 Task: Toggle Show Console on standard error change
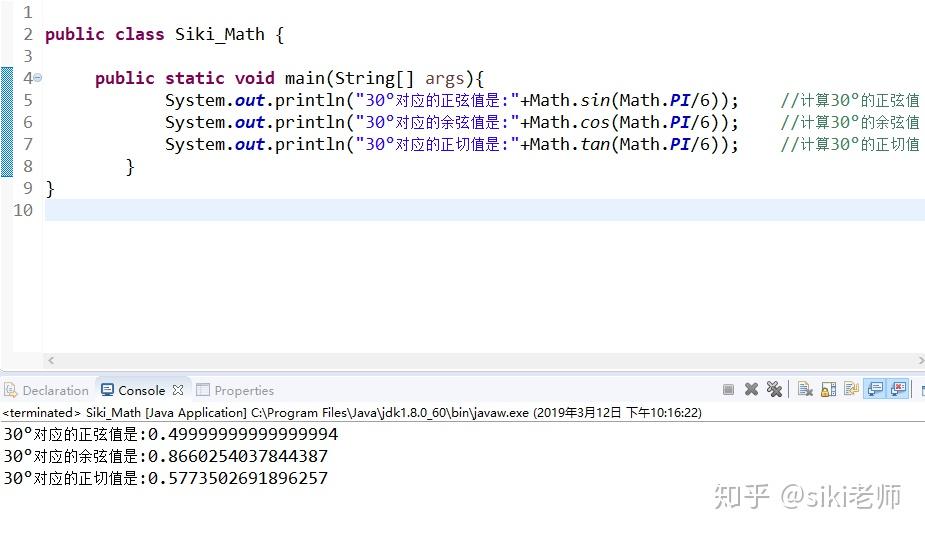coord(898,389)
